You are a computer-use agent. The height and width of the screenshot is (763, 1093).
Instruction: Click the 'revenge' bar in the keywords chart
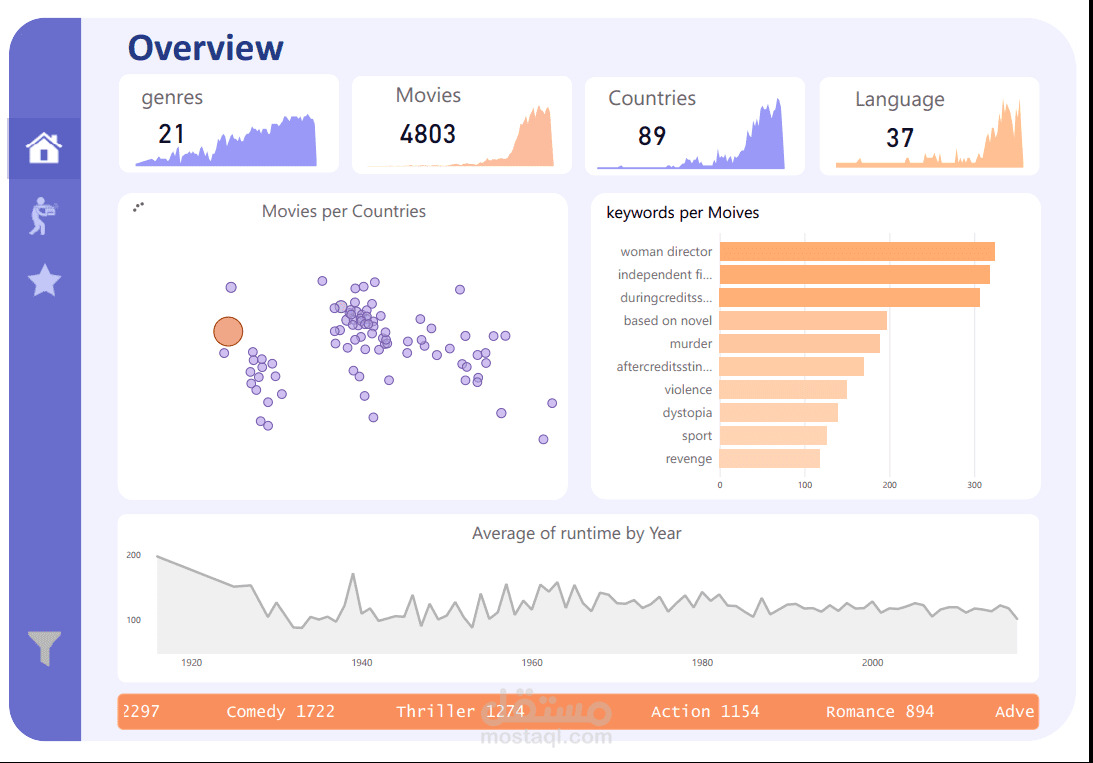(768, 458)
